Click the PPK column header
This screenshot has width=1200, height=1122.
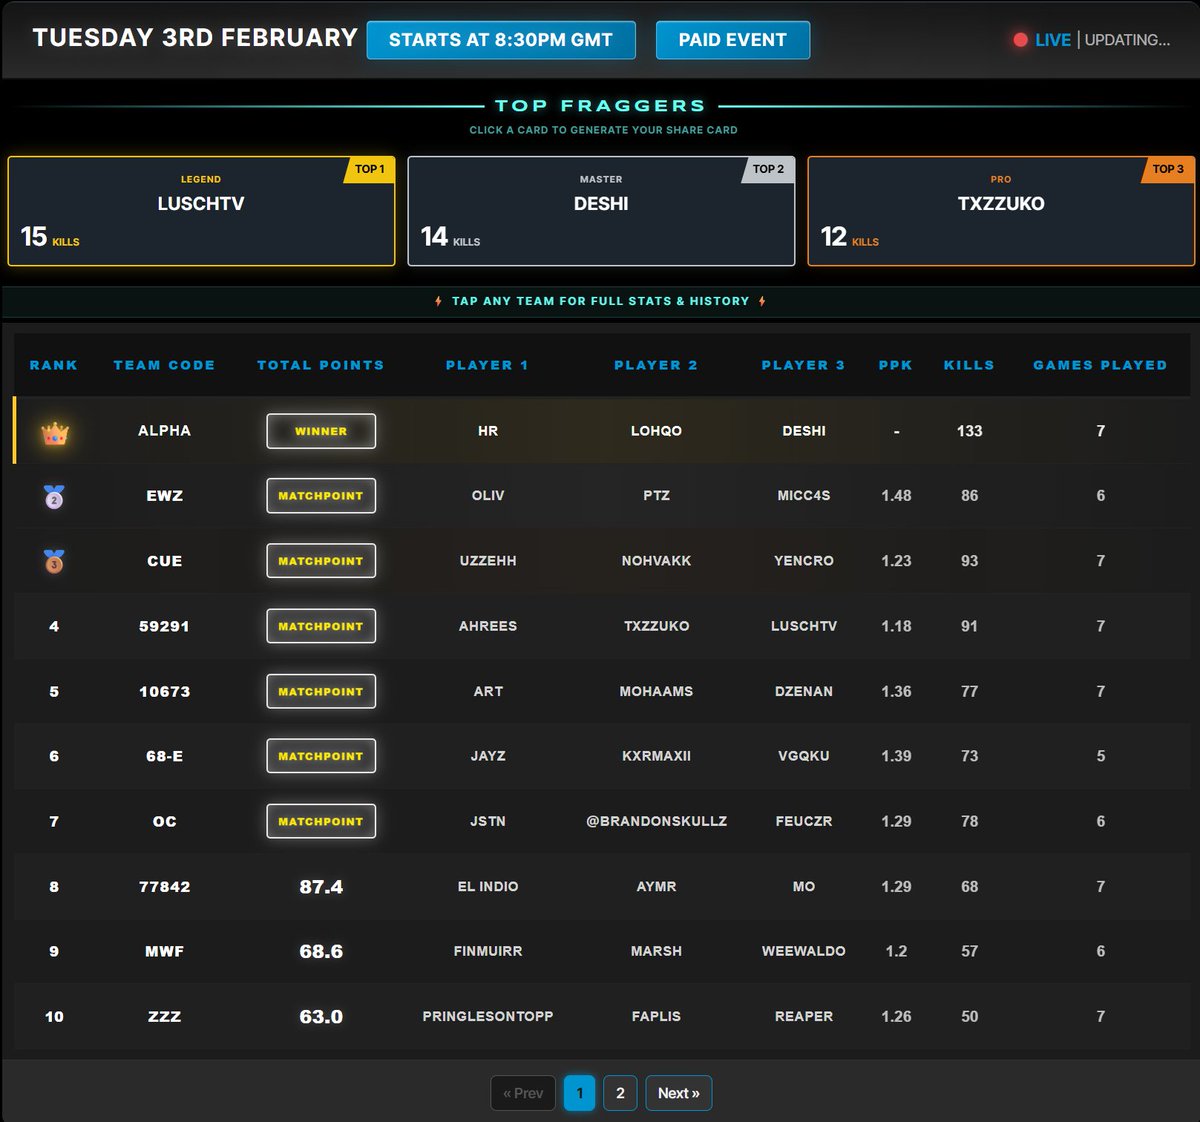click(x=896, y=365)
